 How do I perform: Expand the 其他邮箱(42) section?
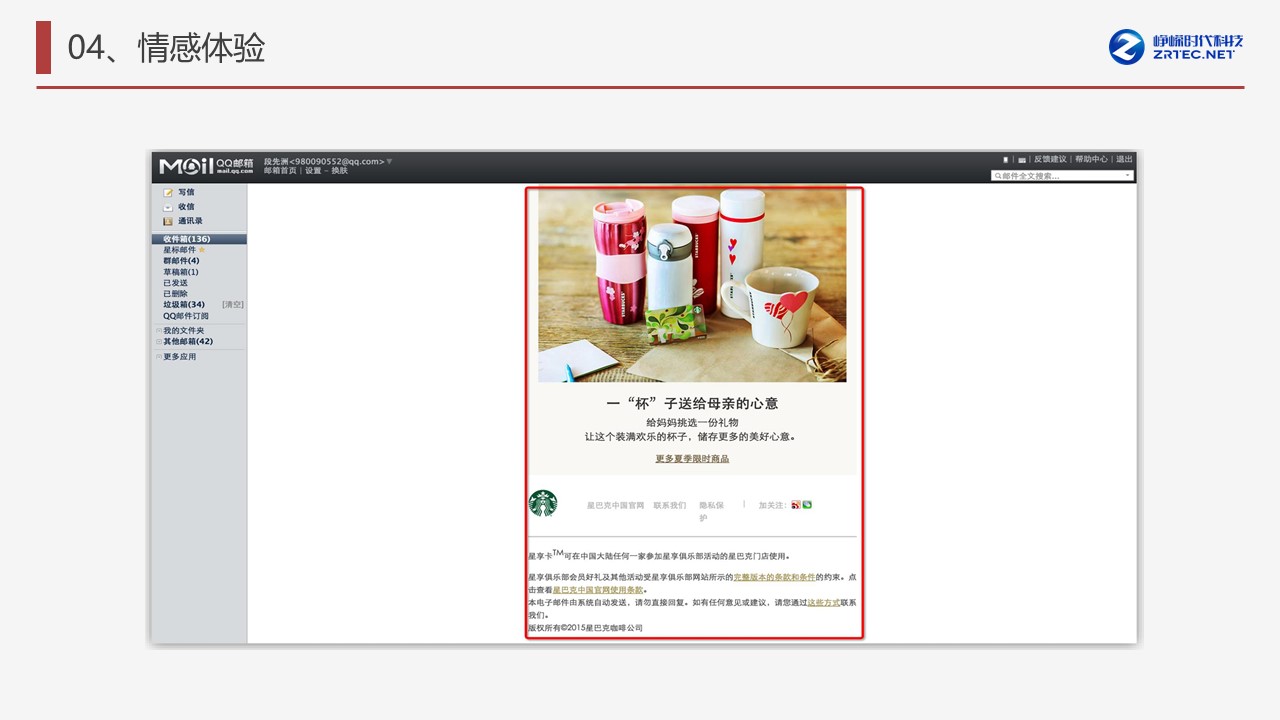tap(158, 341)
